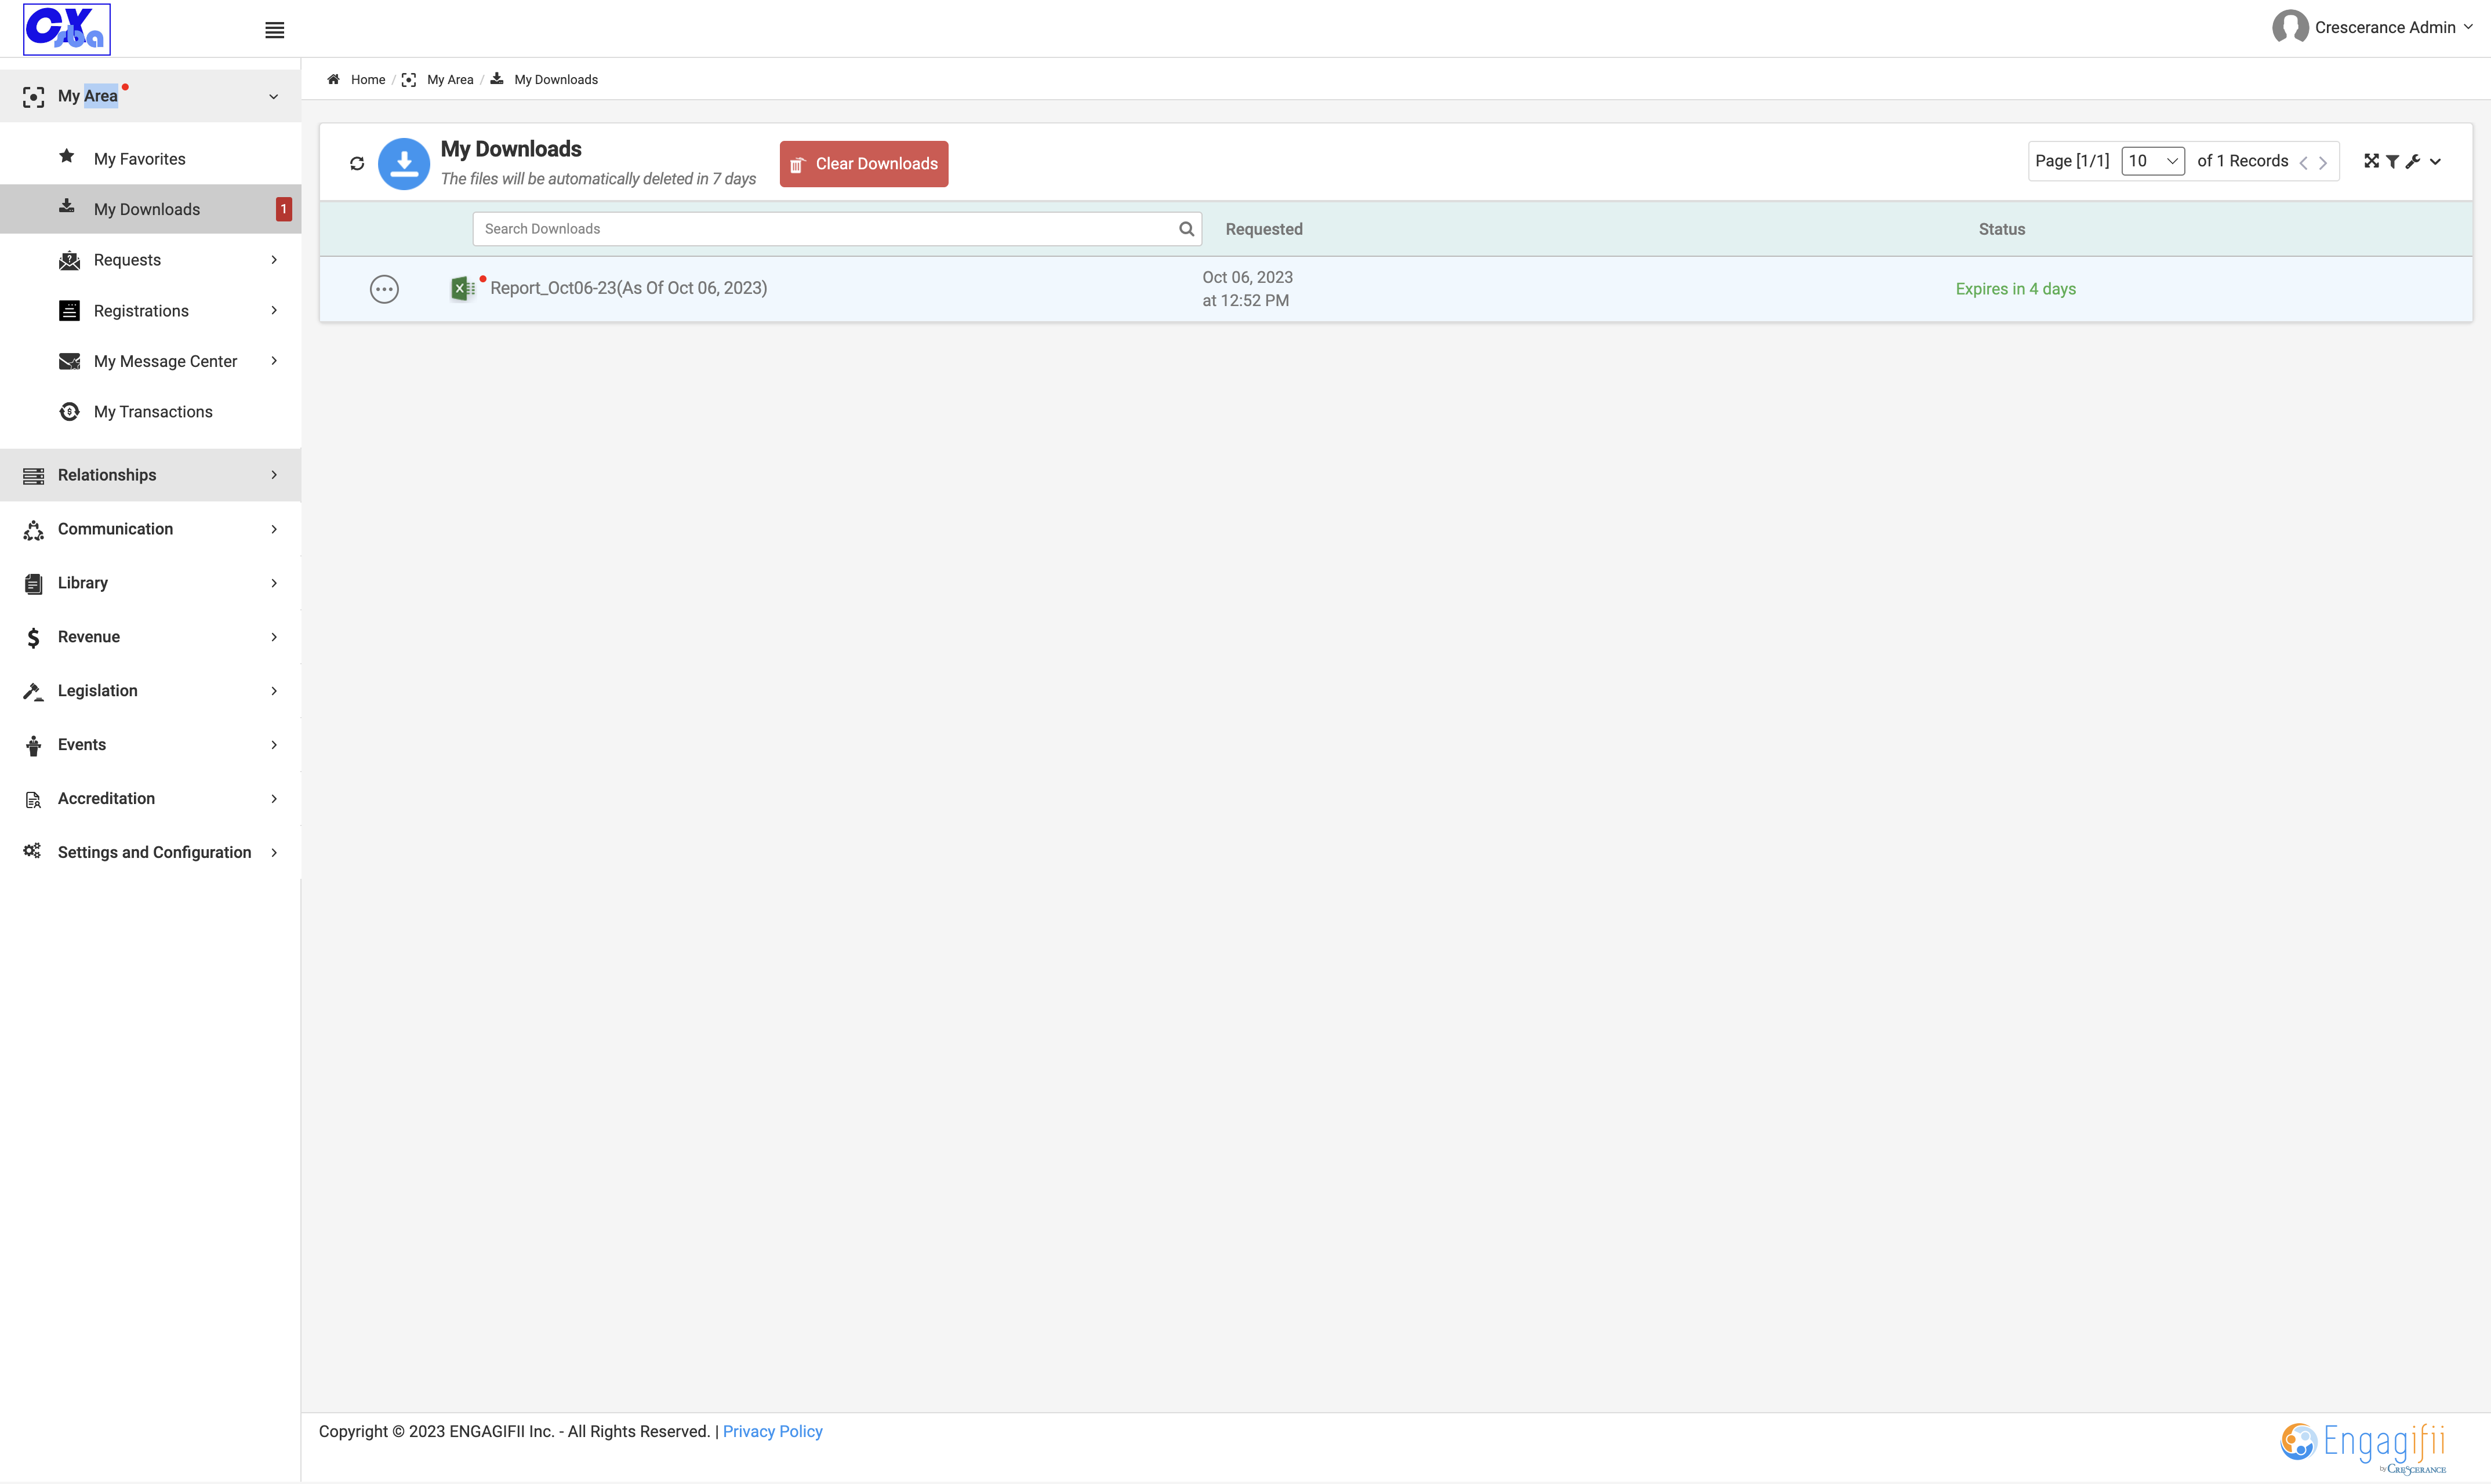Click the blue download circle icon
This screenshot has width=2491, height=1484.
[x=404, y=163]
